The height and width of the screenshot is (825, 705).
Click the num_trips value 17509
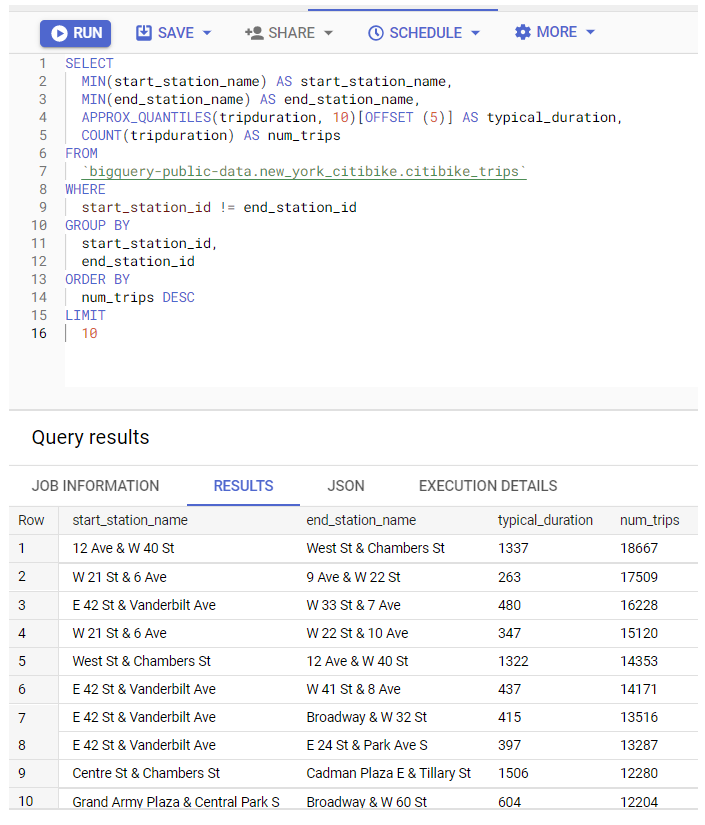tap(639, 577)
